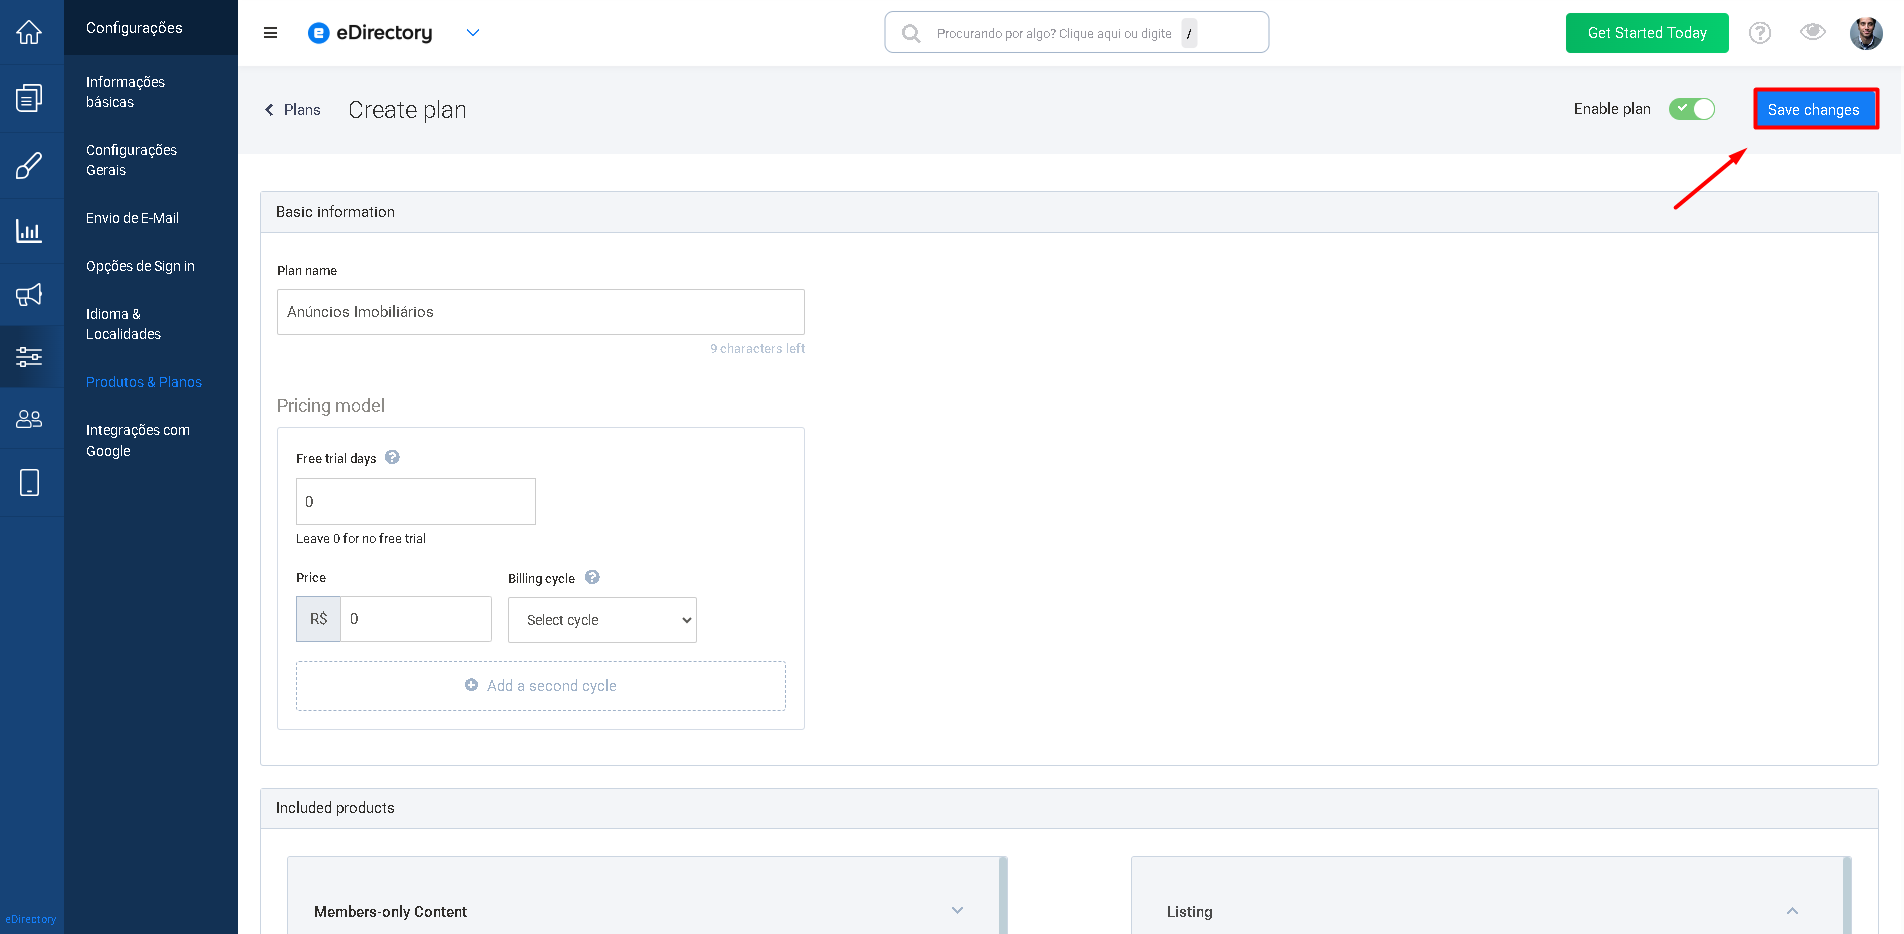The image size is (1904, 934).
Task: Click the Included products section header
Action: pos(1069,808)
